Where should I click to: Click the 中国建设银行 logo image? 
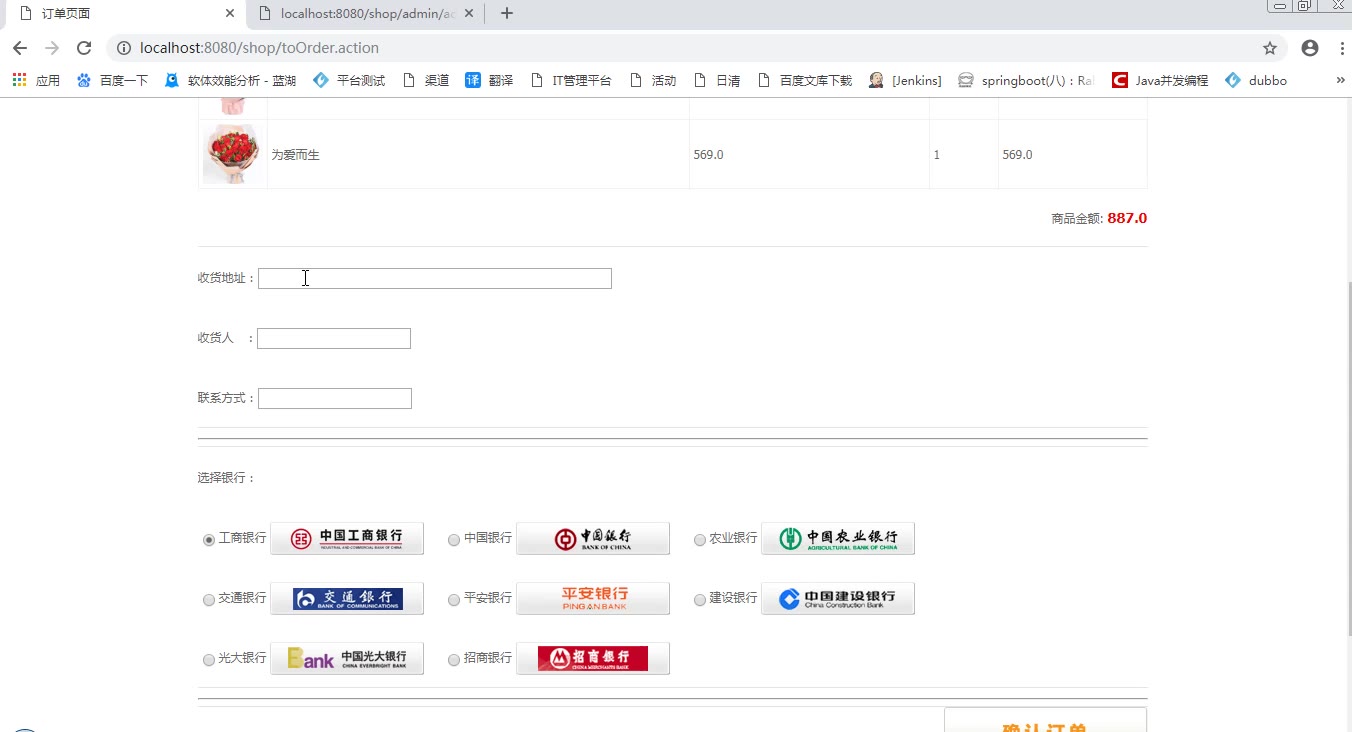coord(838,598)
